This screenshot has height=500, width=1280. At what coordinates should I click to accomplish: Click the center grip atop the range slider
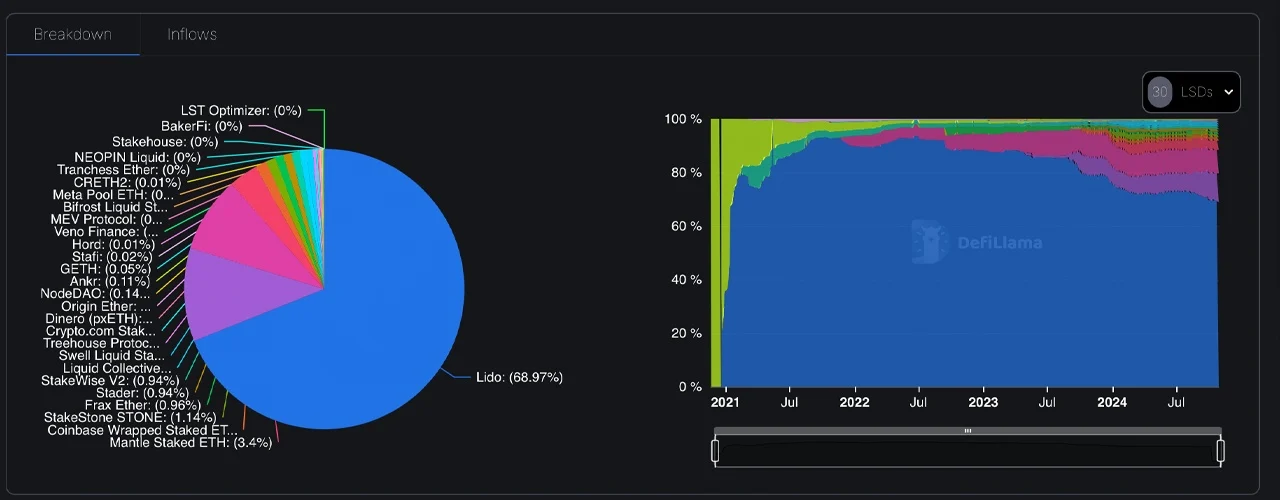968,431
